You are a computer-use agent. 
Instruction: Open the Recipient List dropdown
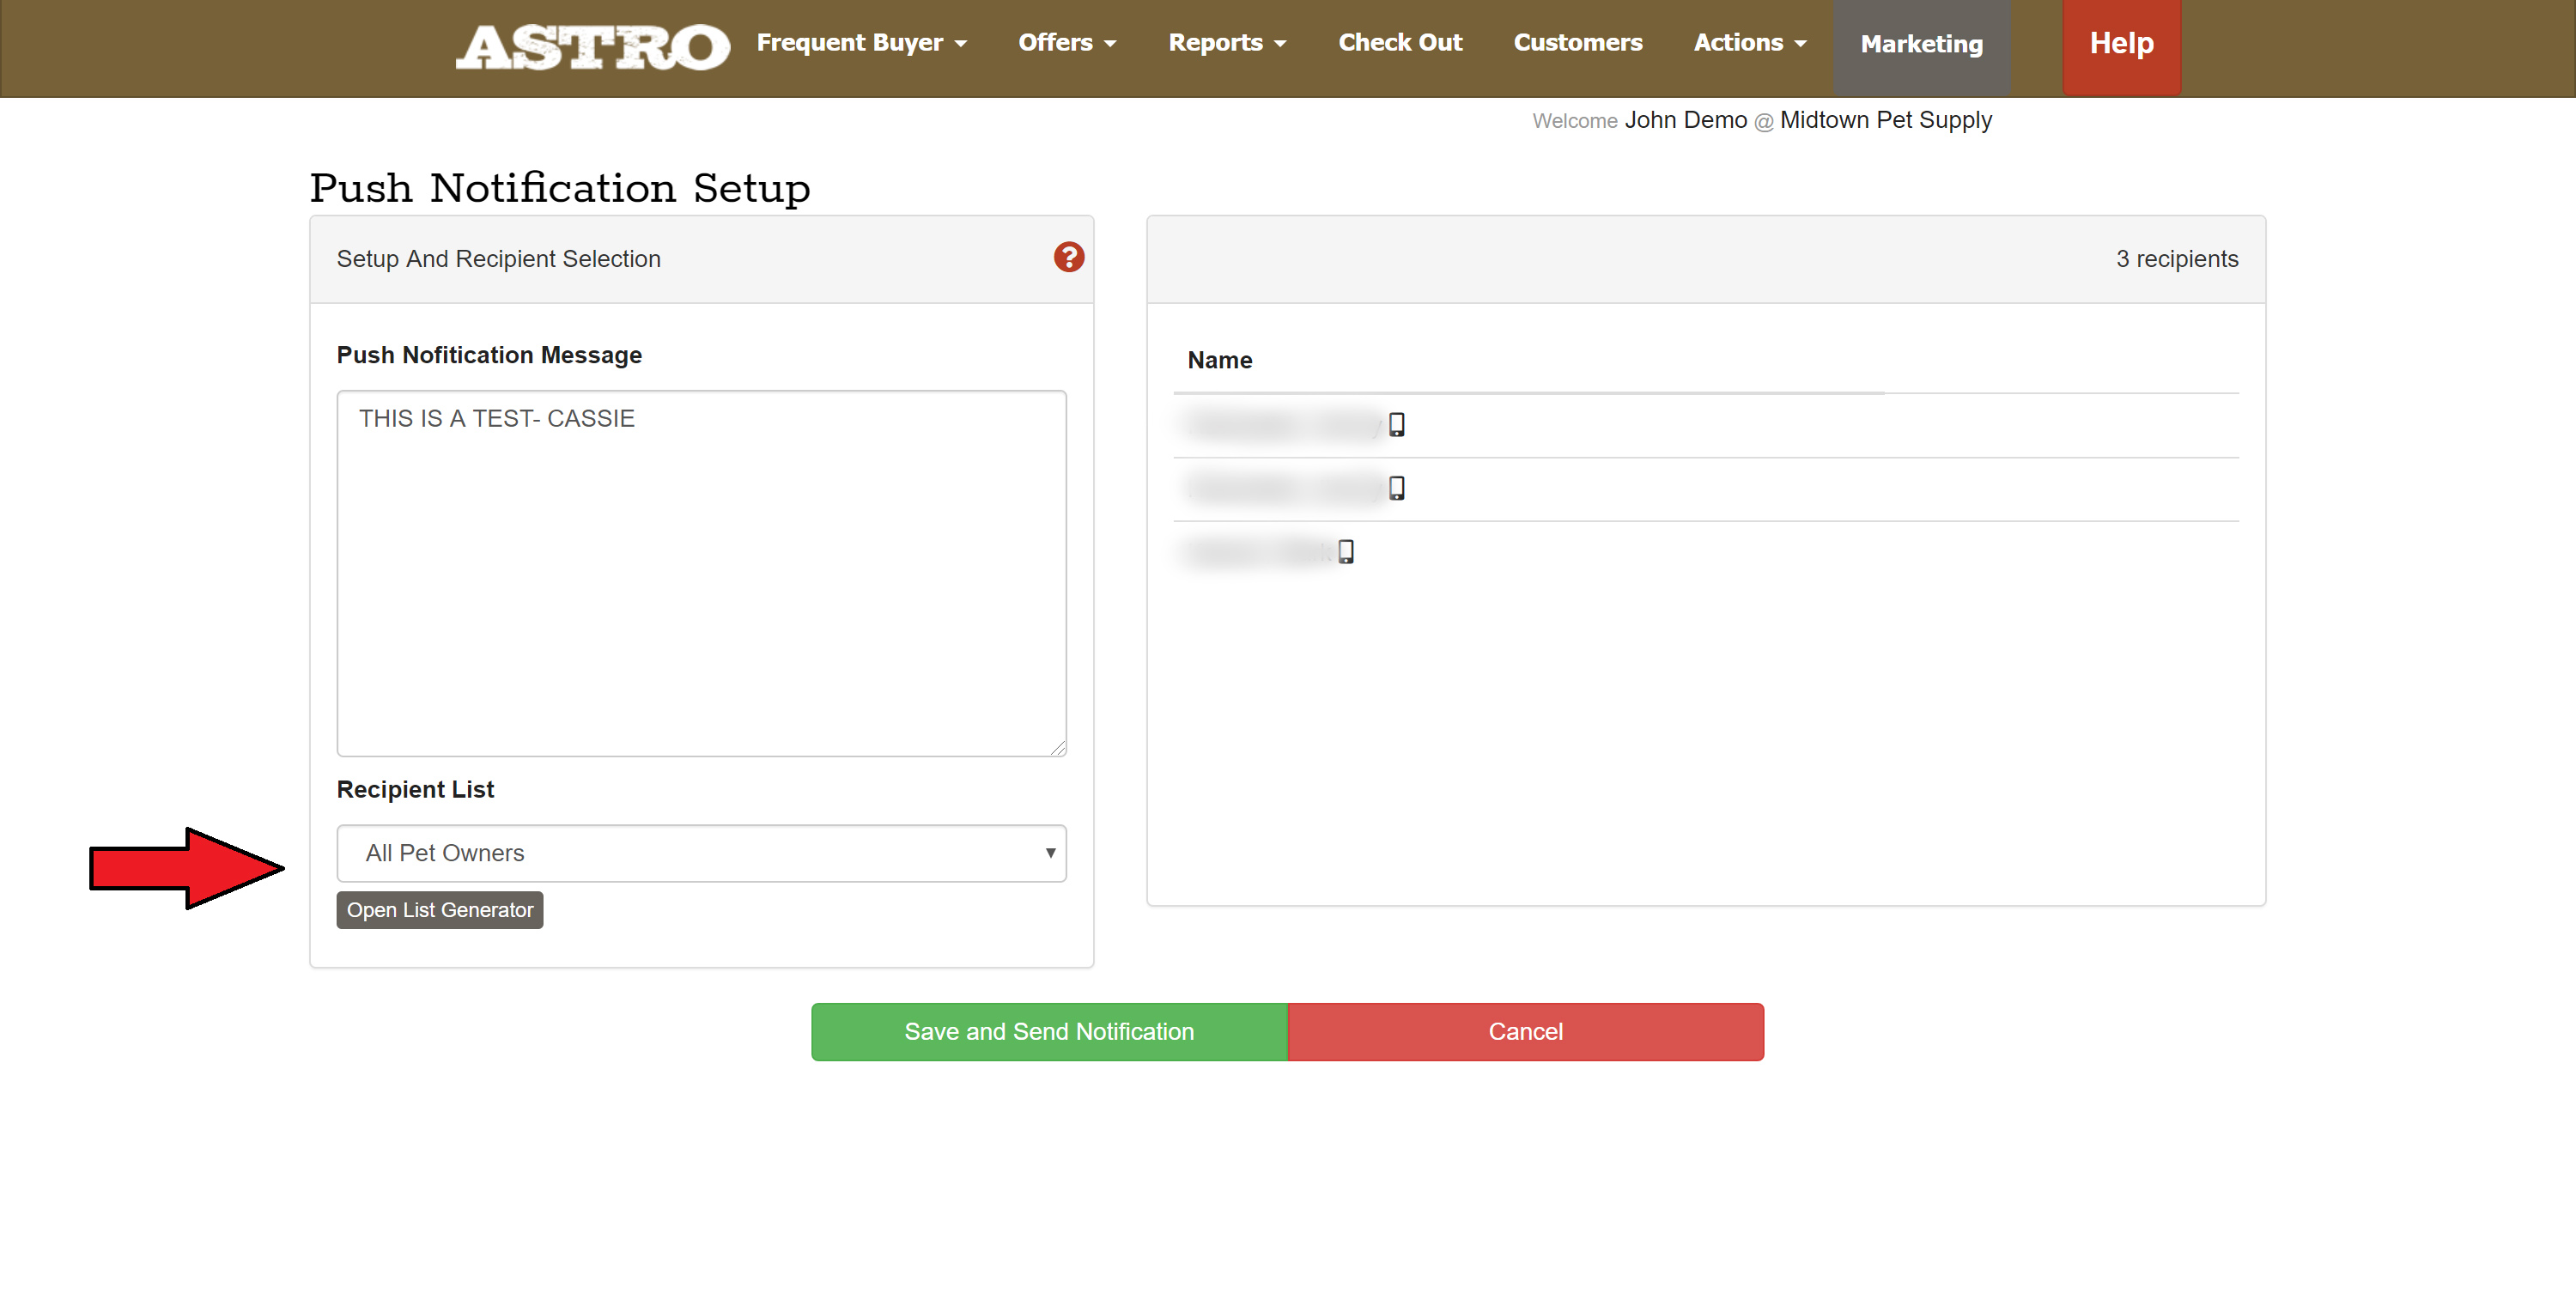pyautogui.click(x=701, y=853)
